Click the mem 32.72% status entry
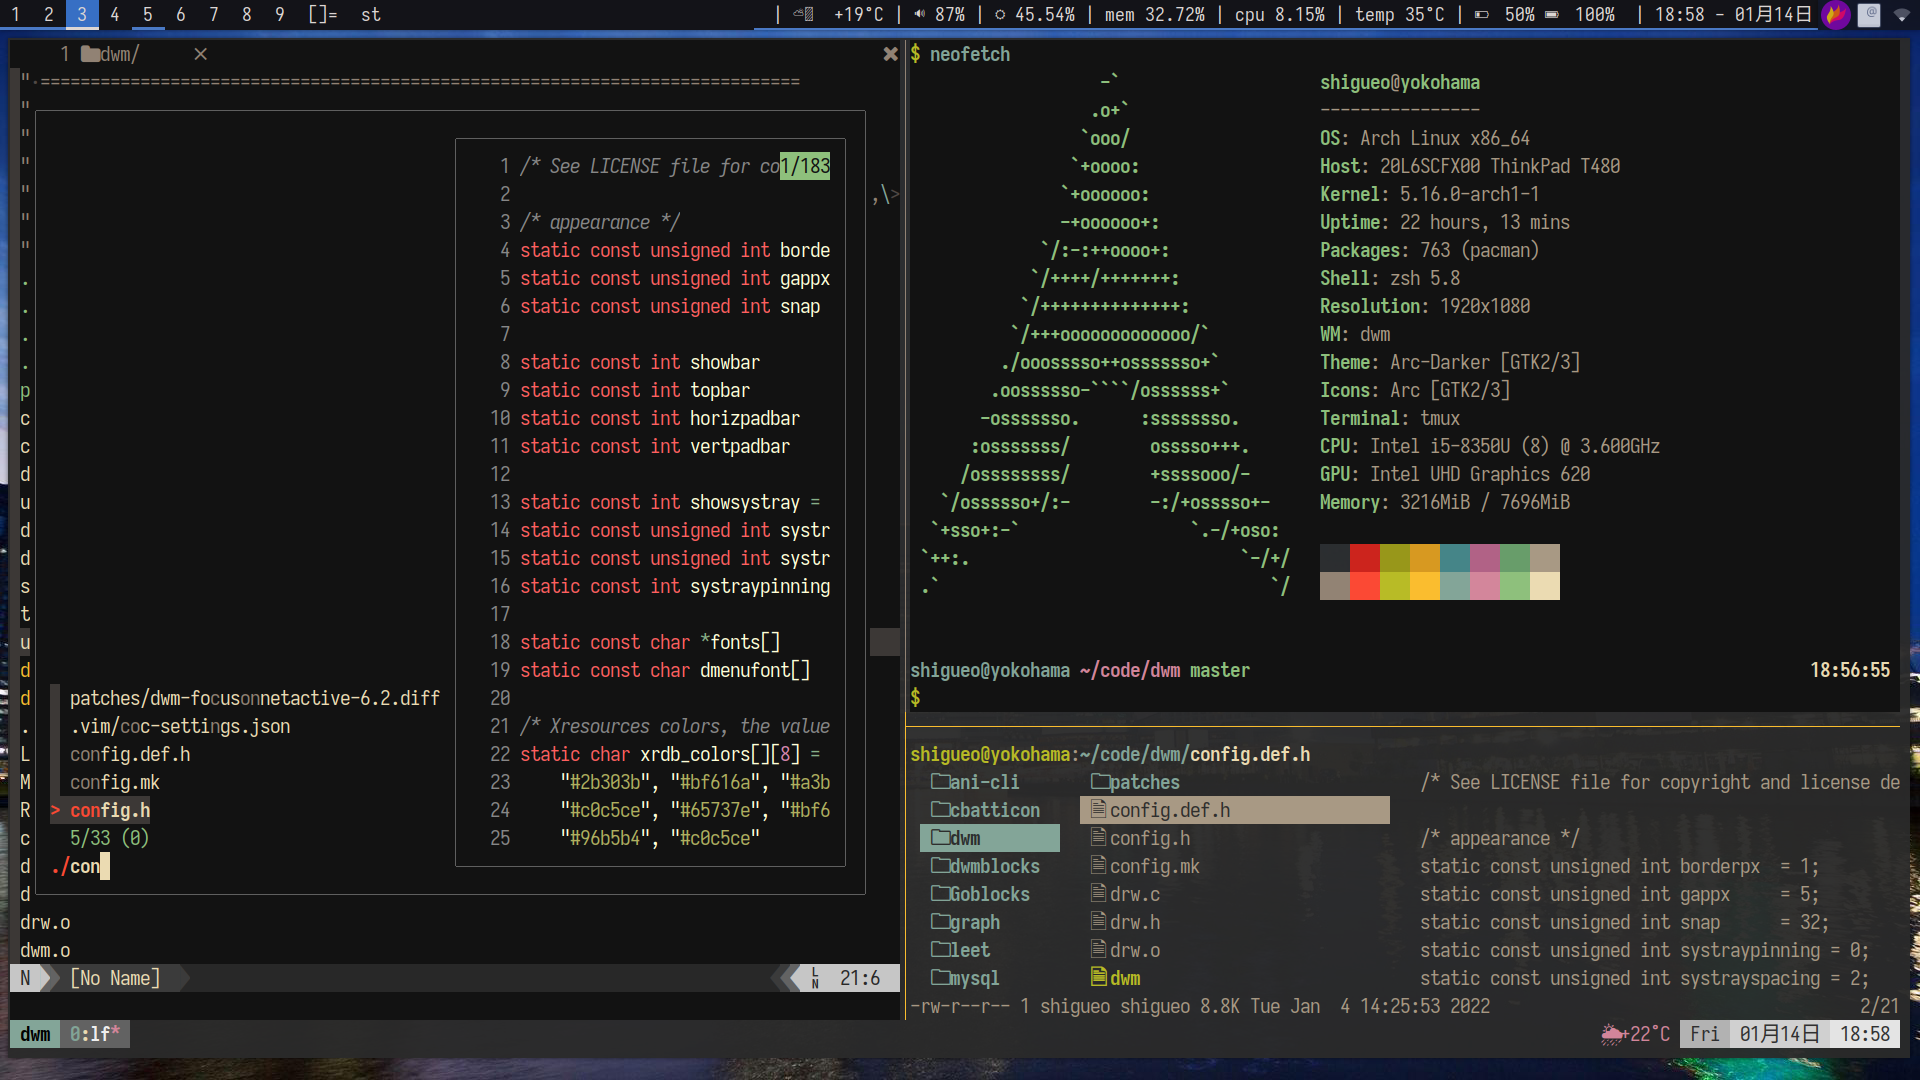 [1155, 14]
